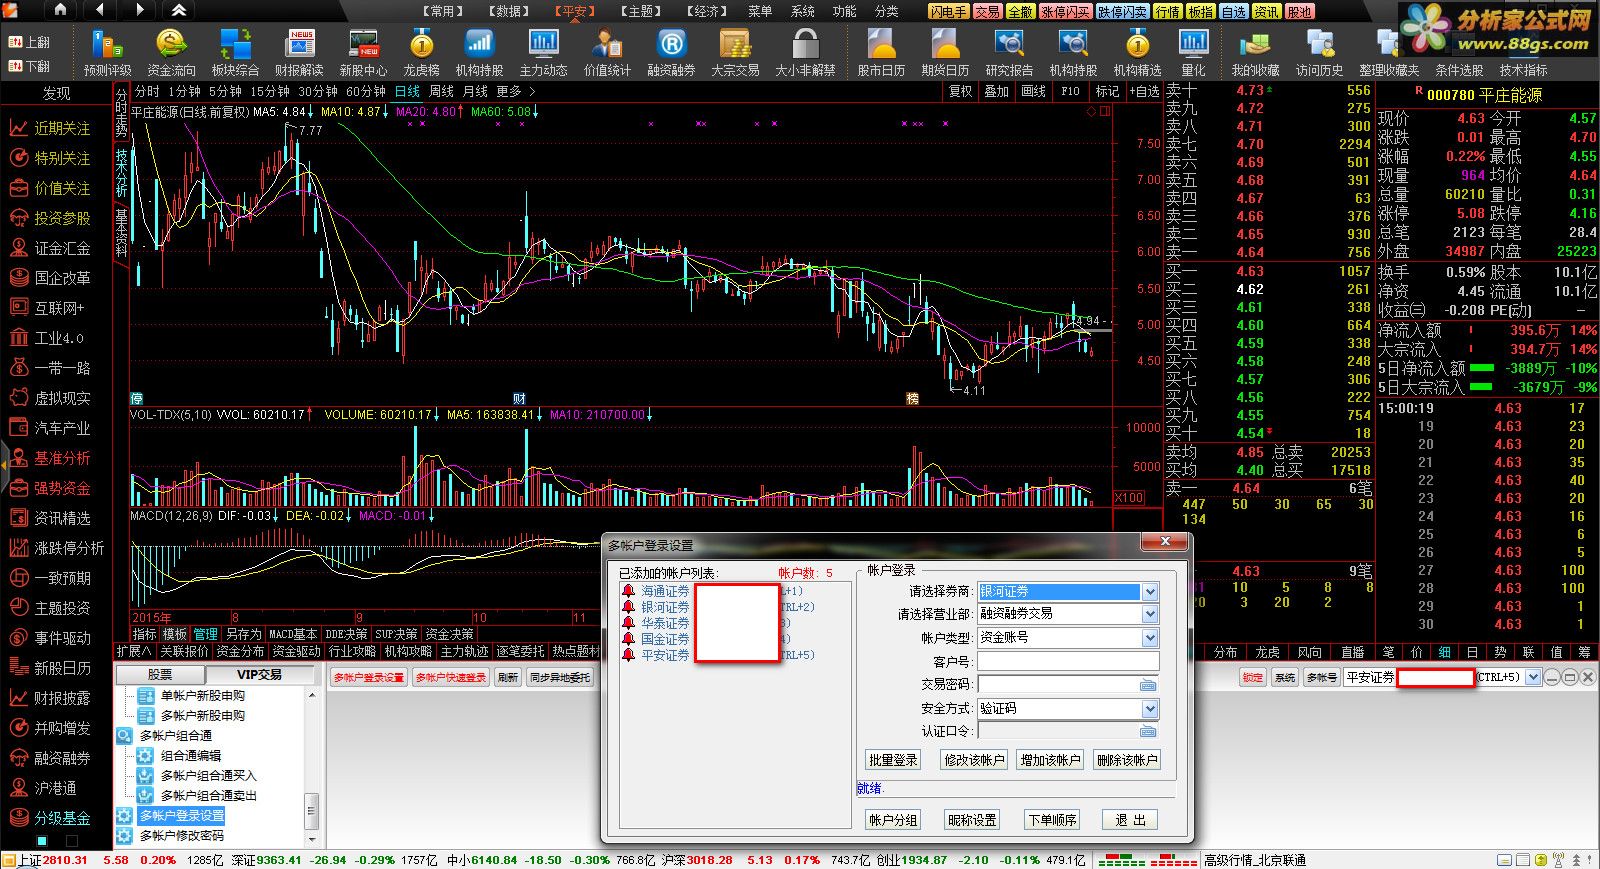Click the 涨停闪买 shortcut button
1600x869 pixels.
[x=1065, y=12]
